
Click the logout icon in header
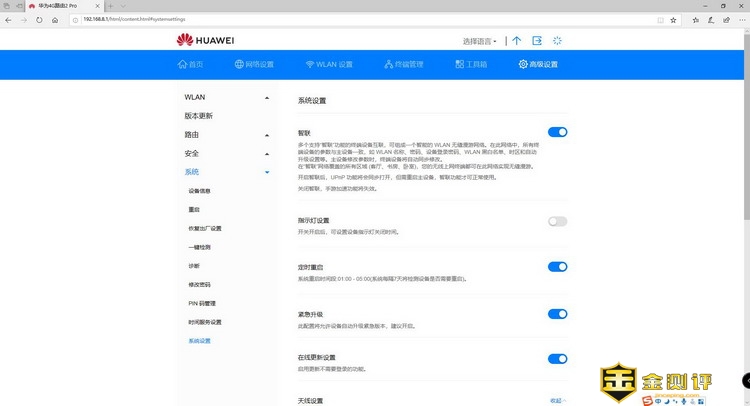click(537, 41)
